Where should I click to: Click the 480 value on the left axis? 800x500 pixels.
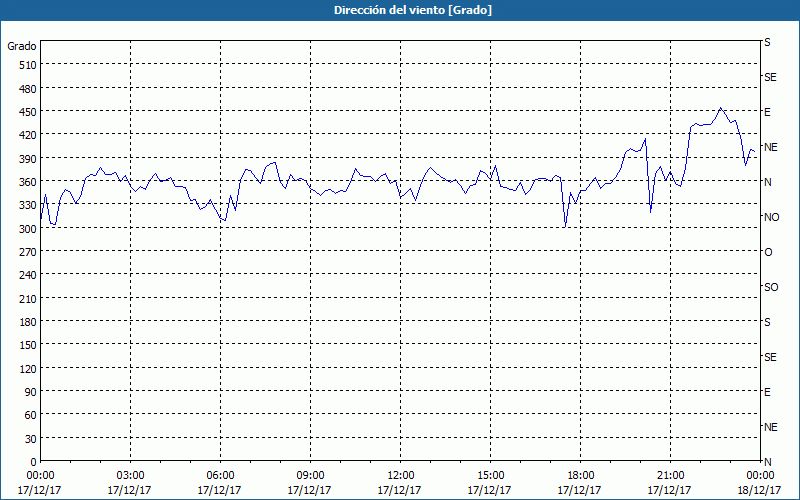(29, 89)
